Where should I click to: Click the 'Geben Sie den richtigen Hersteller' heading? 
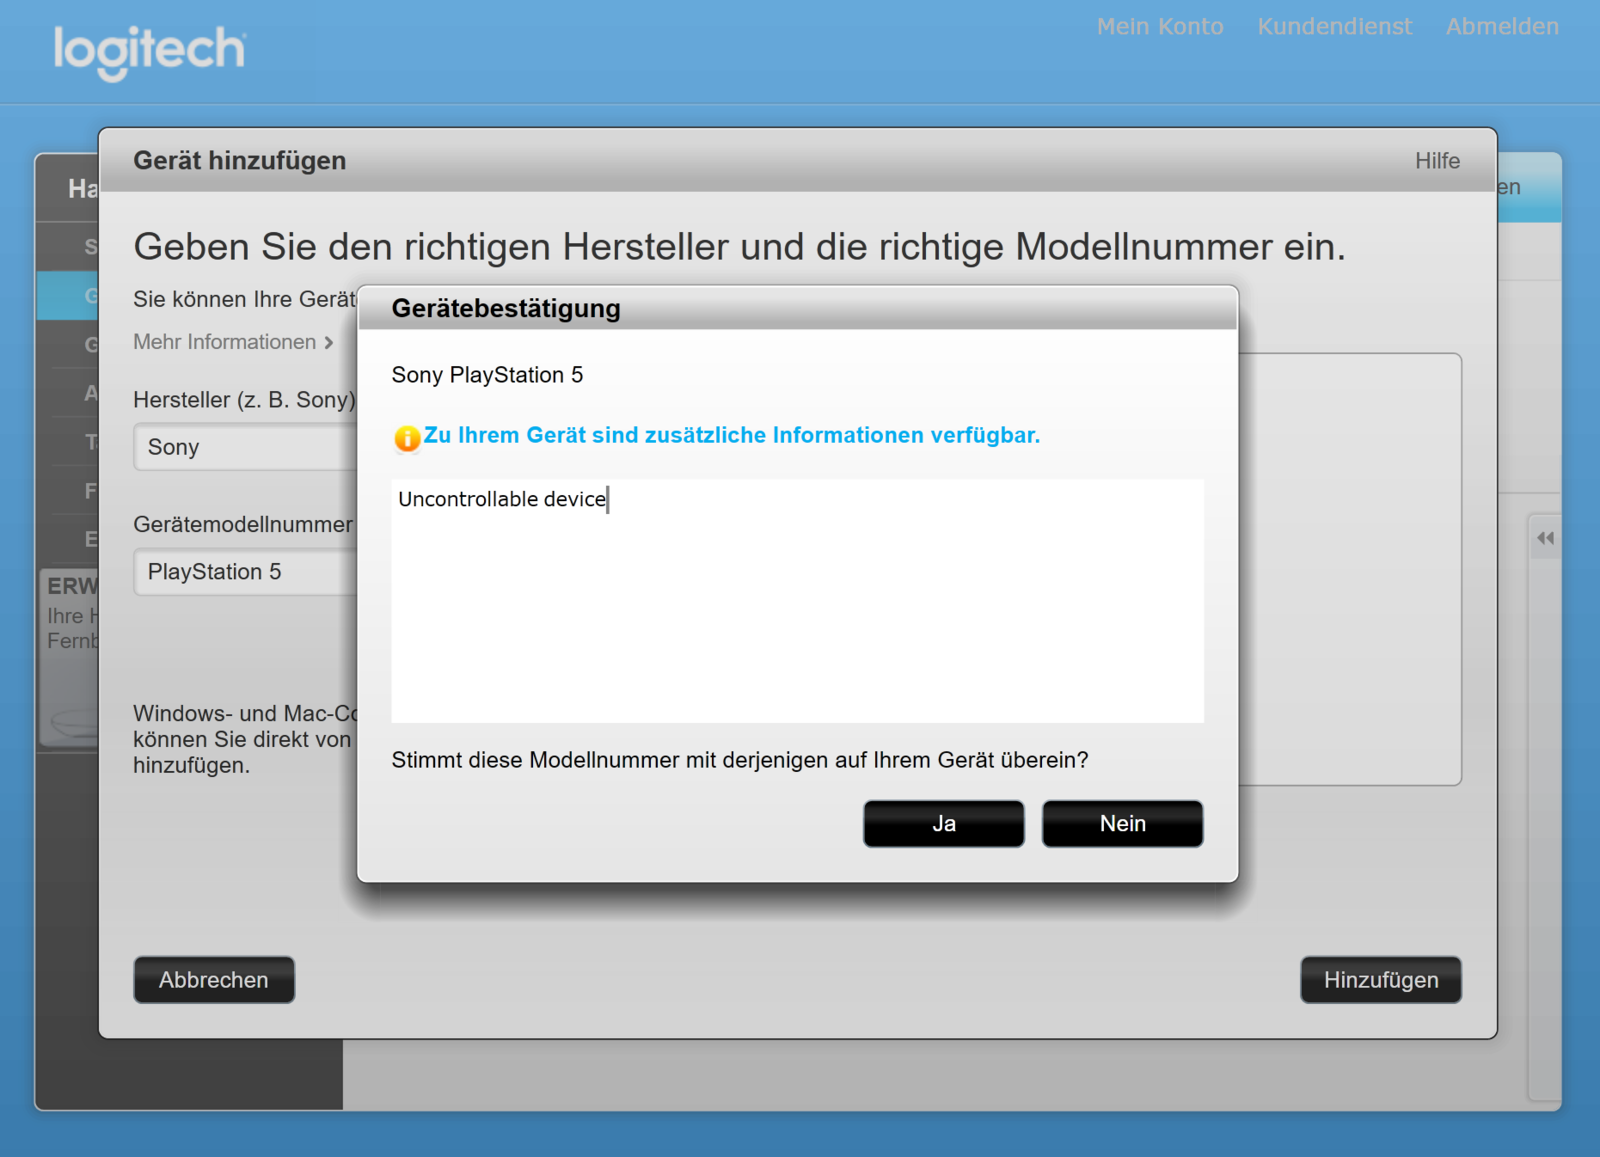click(x=740, y=247)
